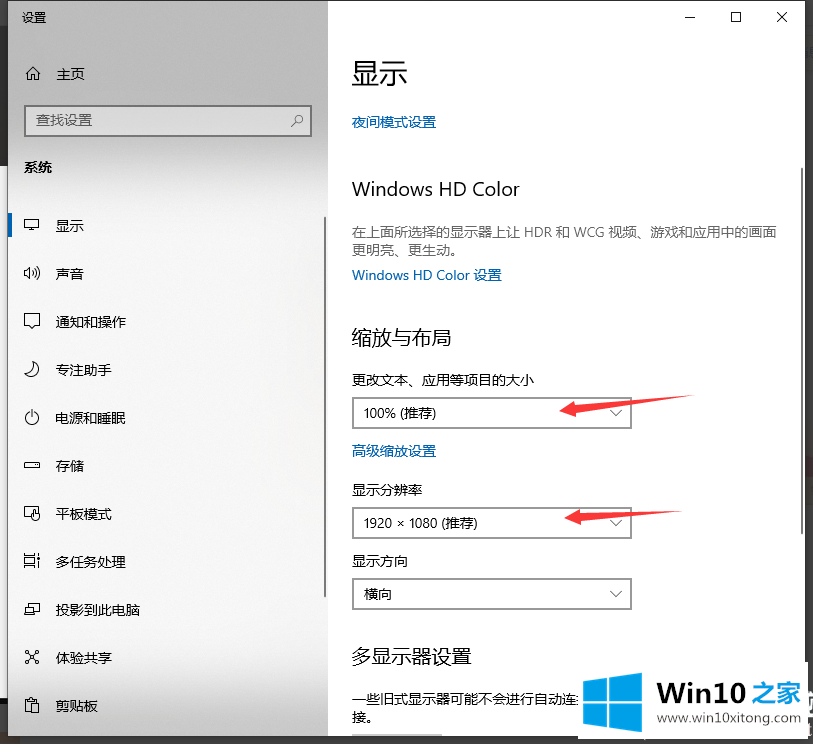Click the 系统 category label

pyautogui.click(x=38, y=167)
